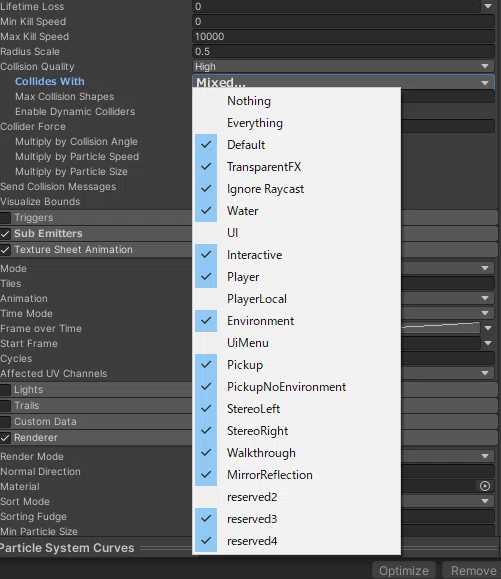This screenshot has width=501, height=579.
Task: Enable the UiMenu layer
Action: [296, 343]
